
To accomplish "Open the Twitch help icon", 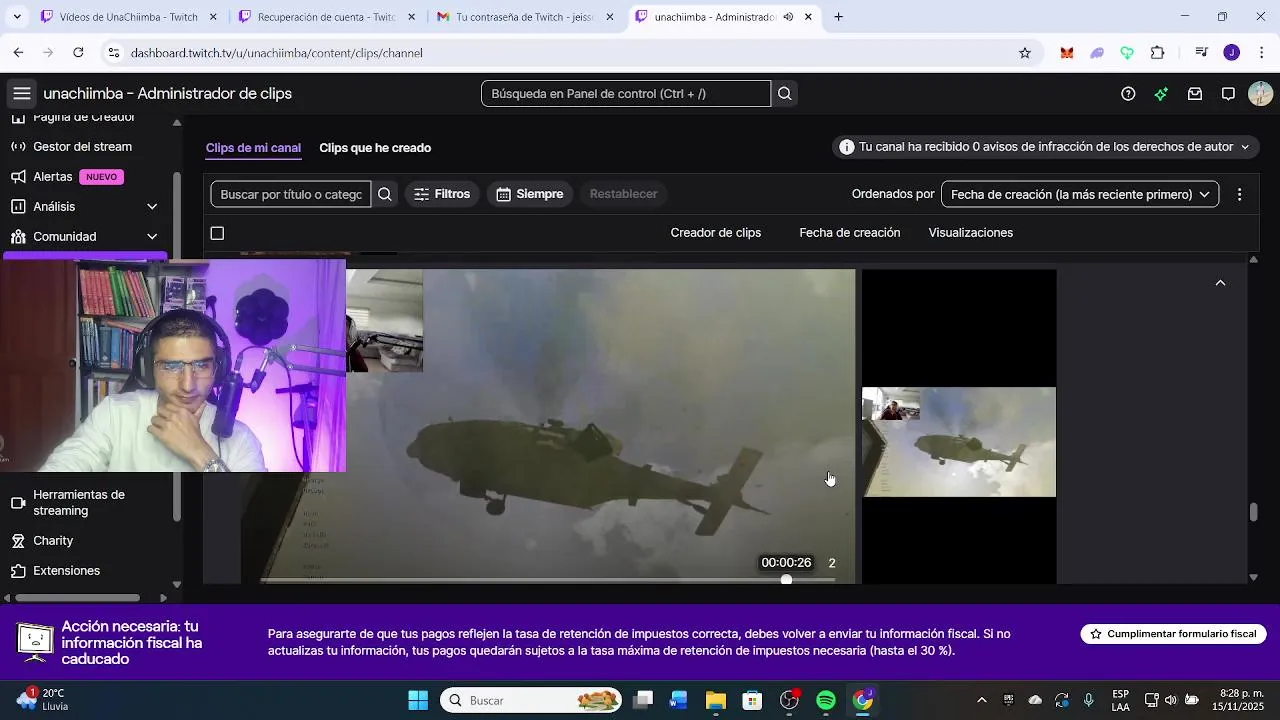I will 1128,94.
